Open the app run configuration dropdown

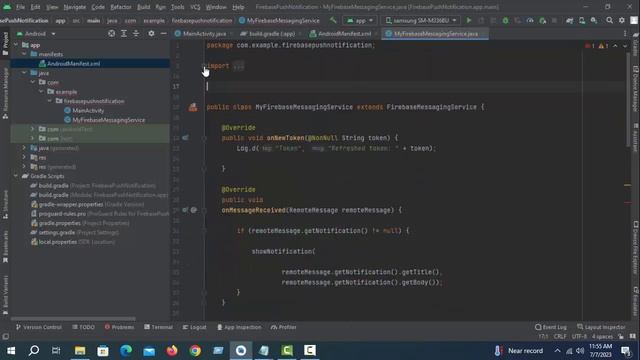(x=360, y=20)
